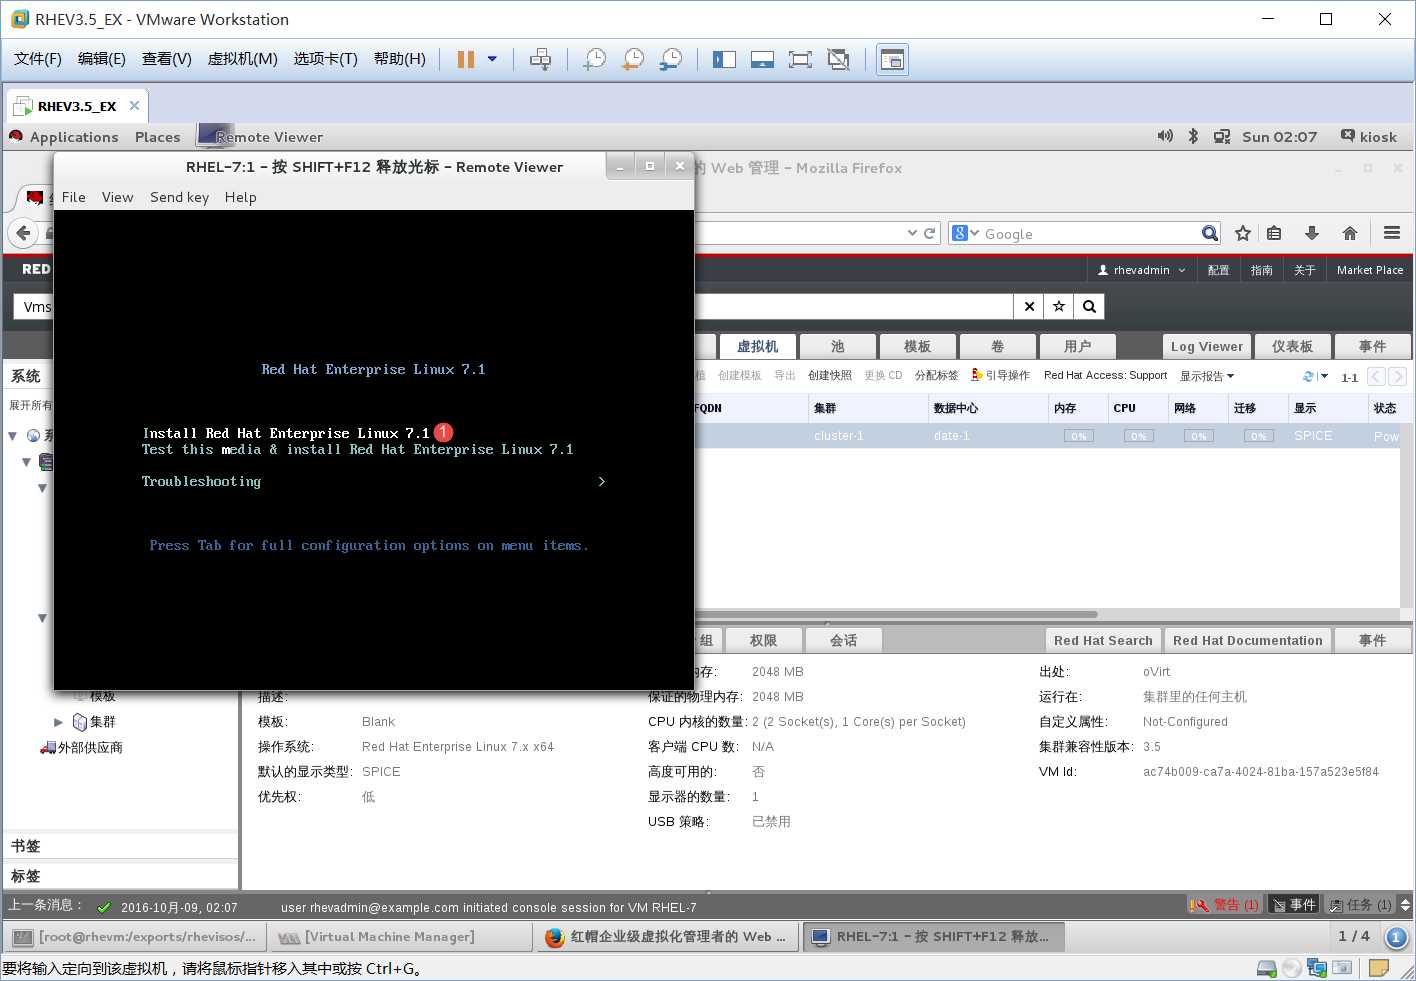Open the View menu in Remote Viewer

click(117, 197)
